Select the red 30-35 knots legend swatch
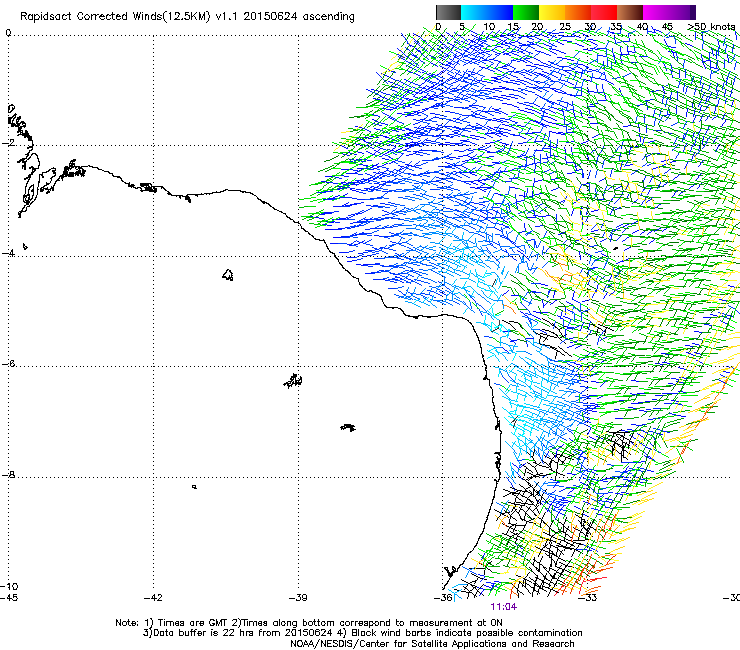740x650 pixels. 604,12
